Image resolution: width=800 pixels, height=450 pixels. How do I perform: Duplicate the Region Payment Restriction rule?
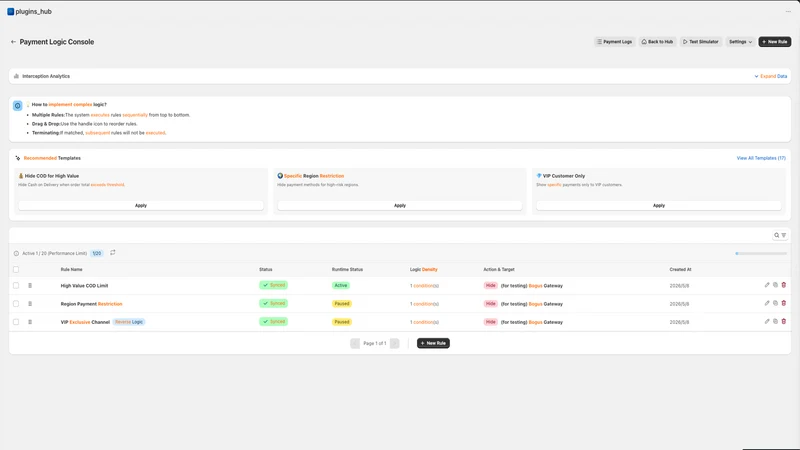[x=775, y=303]
